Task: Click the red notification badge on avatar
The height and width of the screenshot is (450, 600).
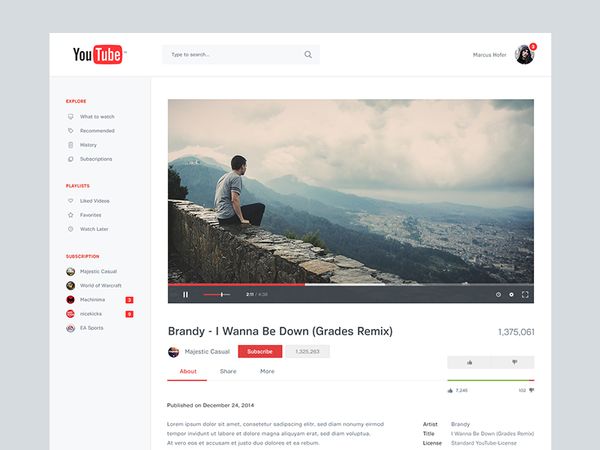Action: [x=533, y=47]
